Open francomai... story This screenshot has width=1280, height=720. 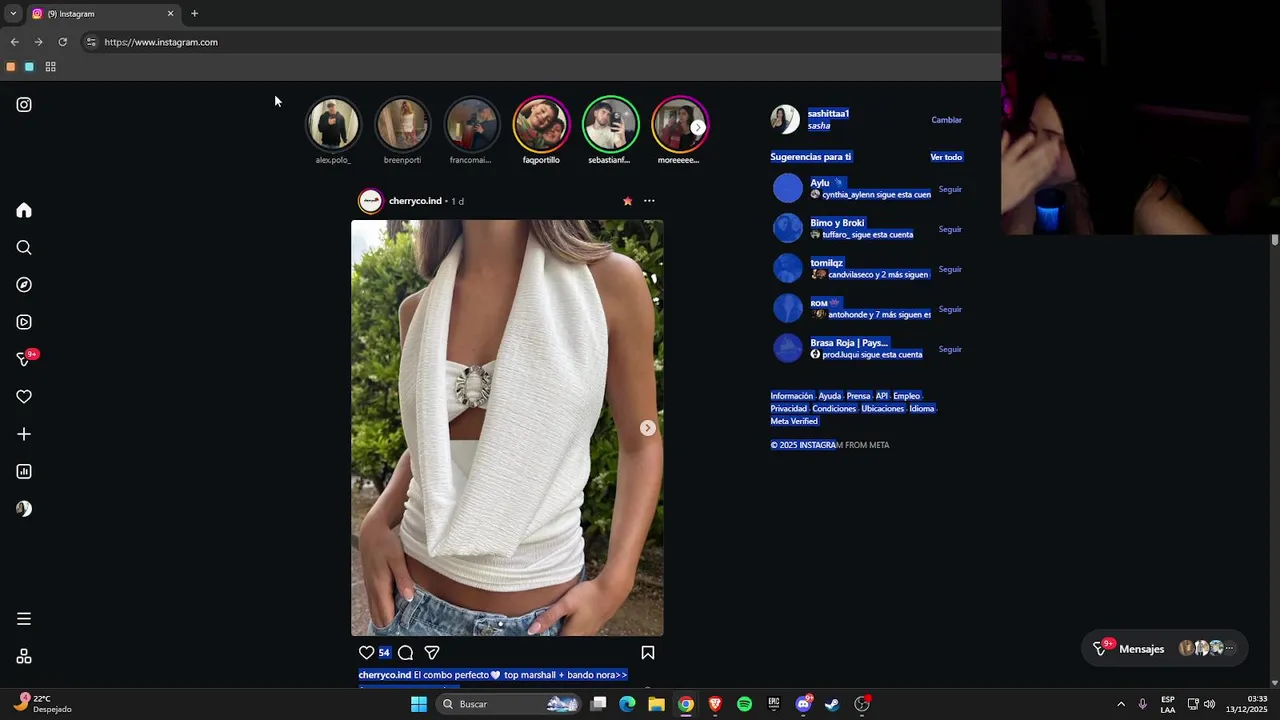point(471,124)
